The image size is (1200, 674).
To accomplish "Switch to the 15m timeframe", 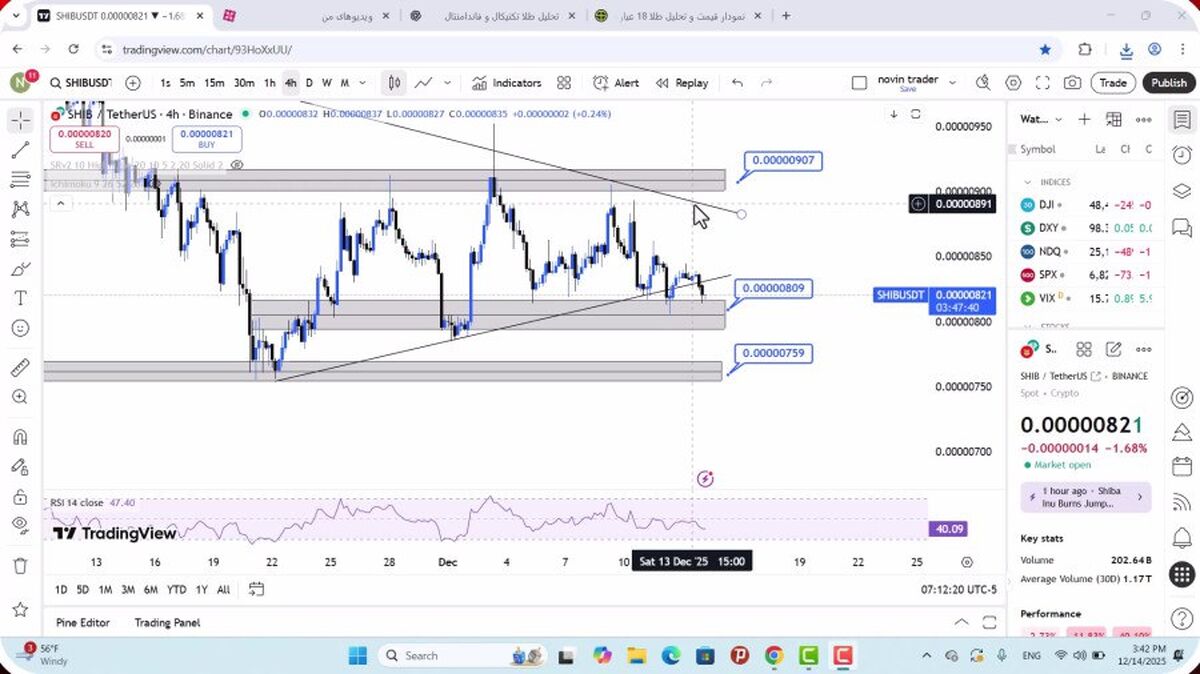I will (214, 83).
